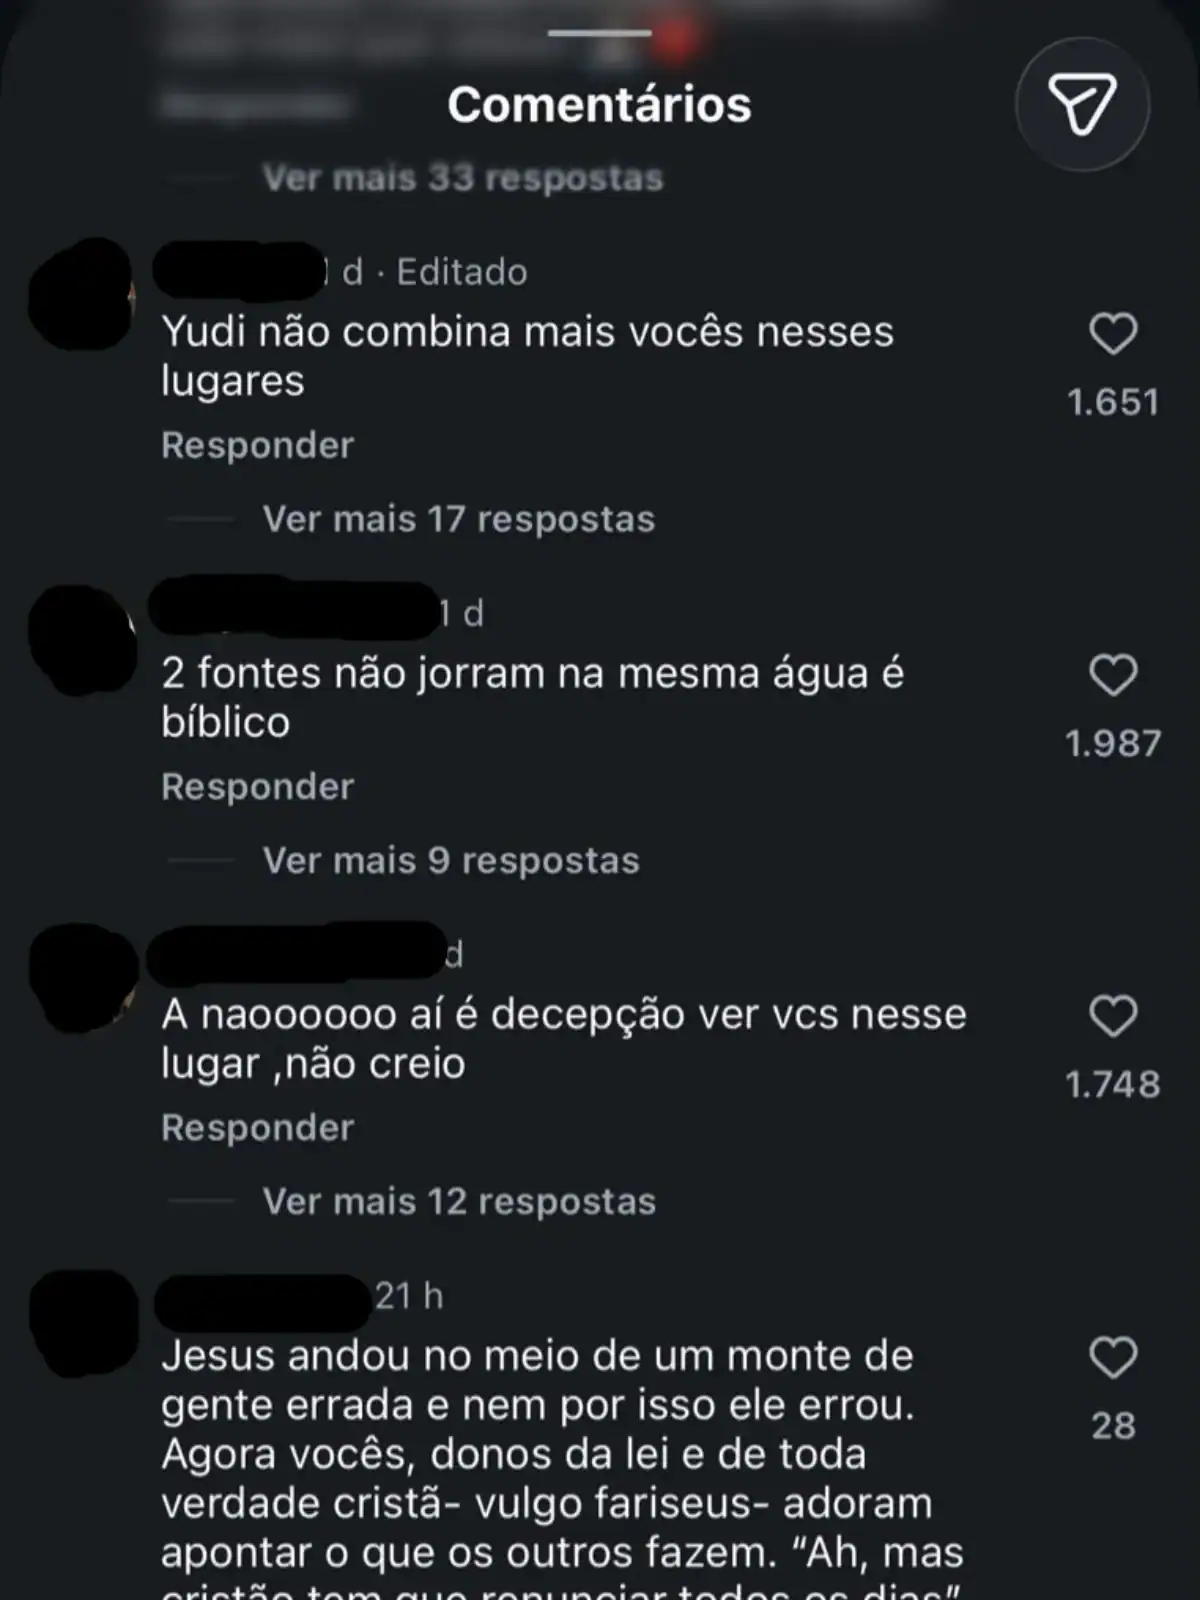Expand 'Ver mais 33 respostas'
1200x1600 pixels.
click(463, 178)
